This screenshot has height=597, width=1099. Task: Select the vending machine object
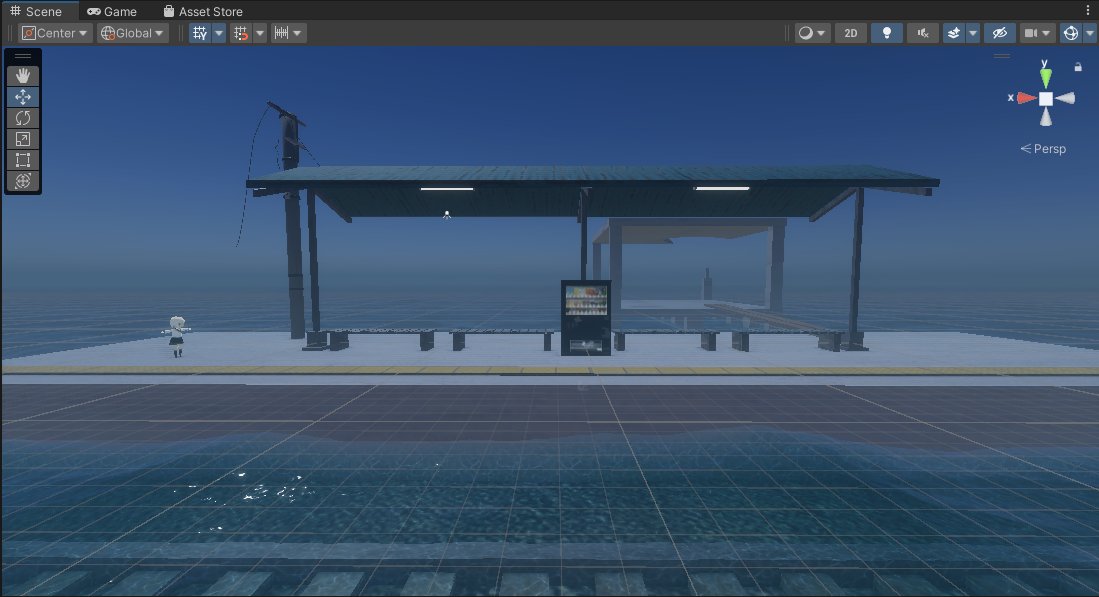[x=586, y=317]
